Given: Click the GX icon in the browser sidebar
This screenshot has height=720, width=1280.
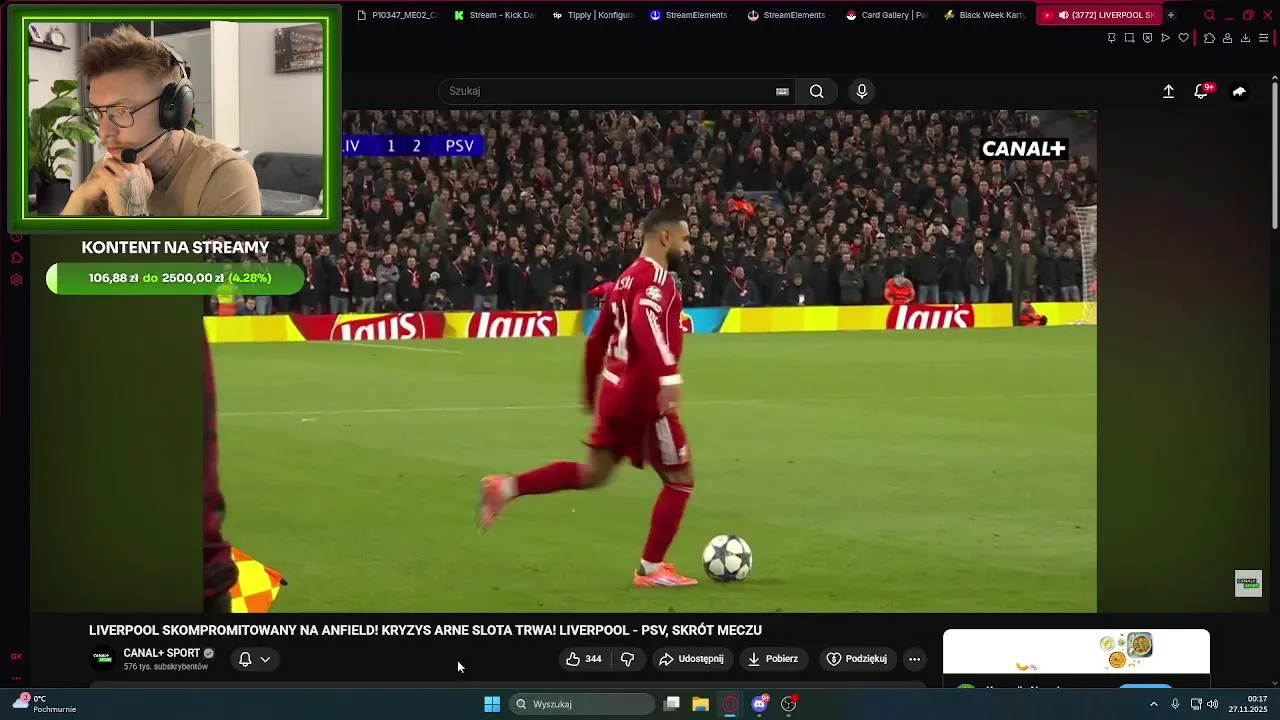Looking at the screenshot, I should (16, 657).
